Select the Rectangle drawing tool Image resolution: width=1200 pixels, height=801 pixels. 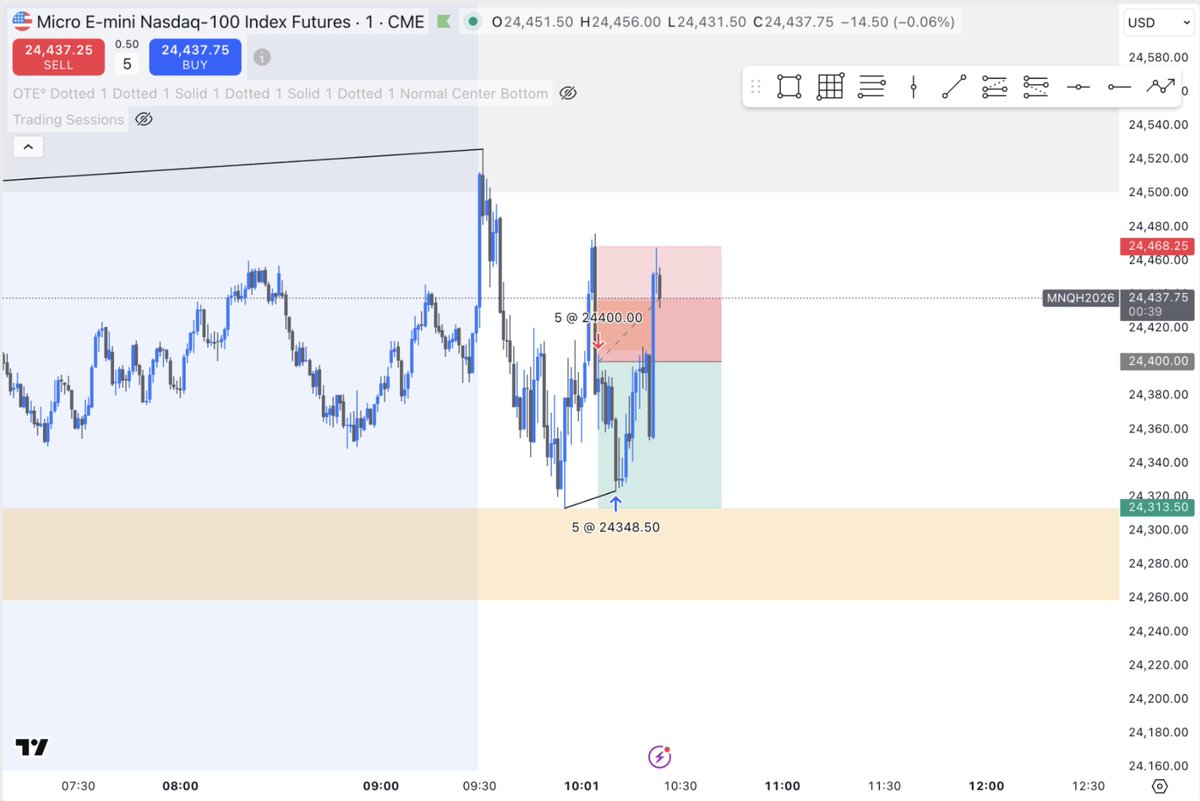pos(789,87)
